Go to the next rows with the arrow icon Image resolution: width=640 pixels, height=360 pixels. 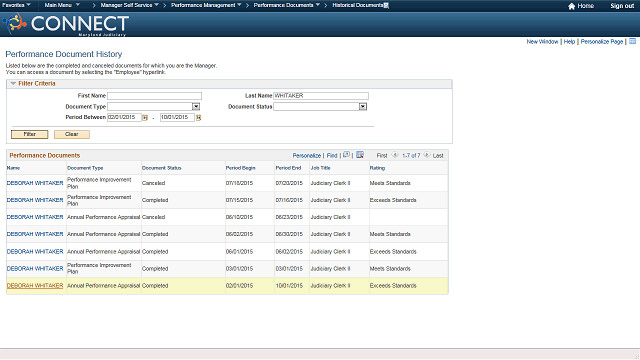427,155
